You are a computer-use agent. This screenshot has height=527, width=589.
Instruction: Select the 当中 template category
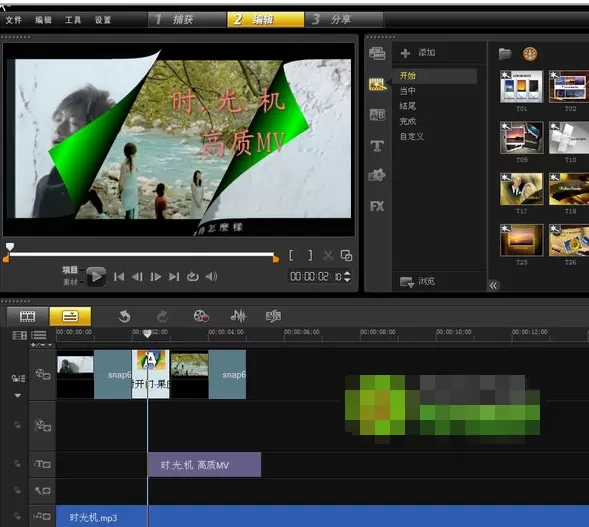pyautogui.click(x=408, y=91)
